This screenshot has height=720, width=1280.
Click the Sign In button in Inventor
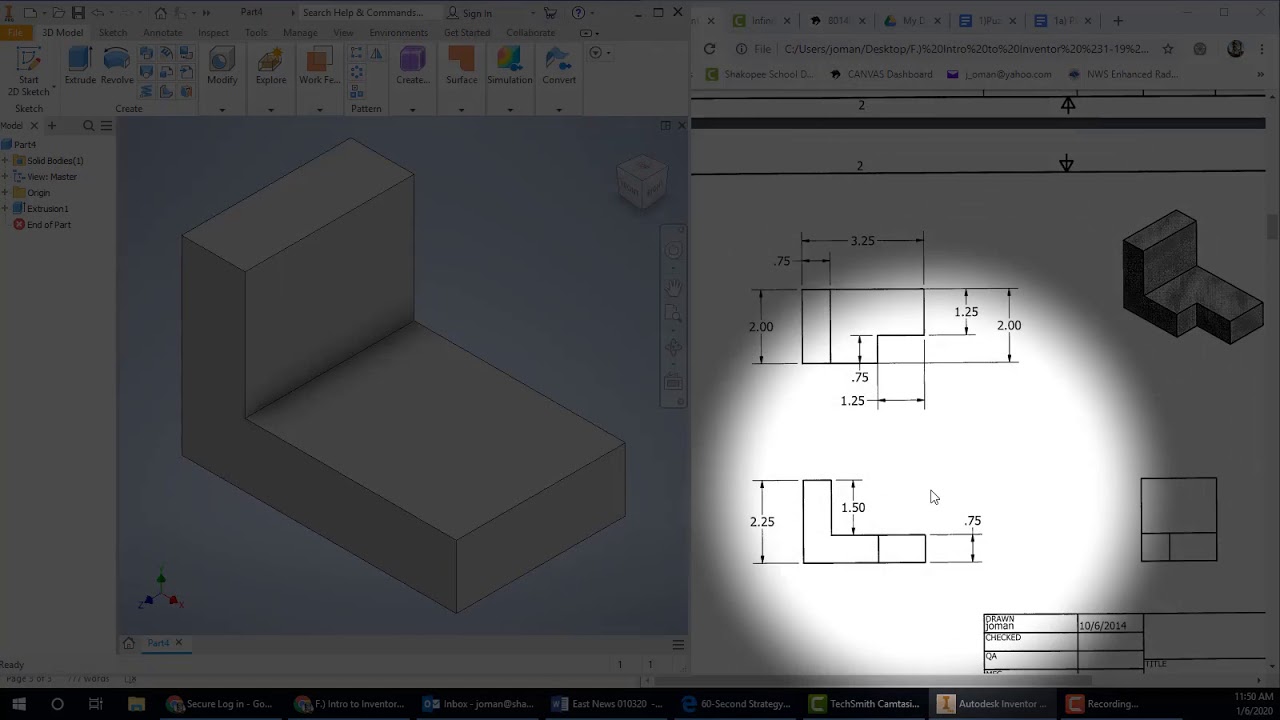[470, 14]
